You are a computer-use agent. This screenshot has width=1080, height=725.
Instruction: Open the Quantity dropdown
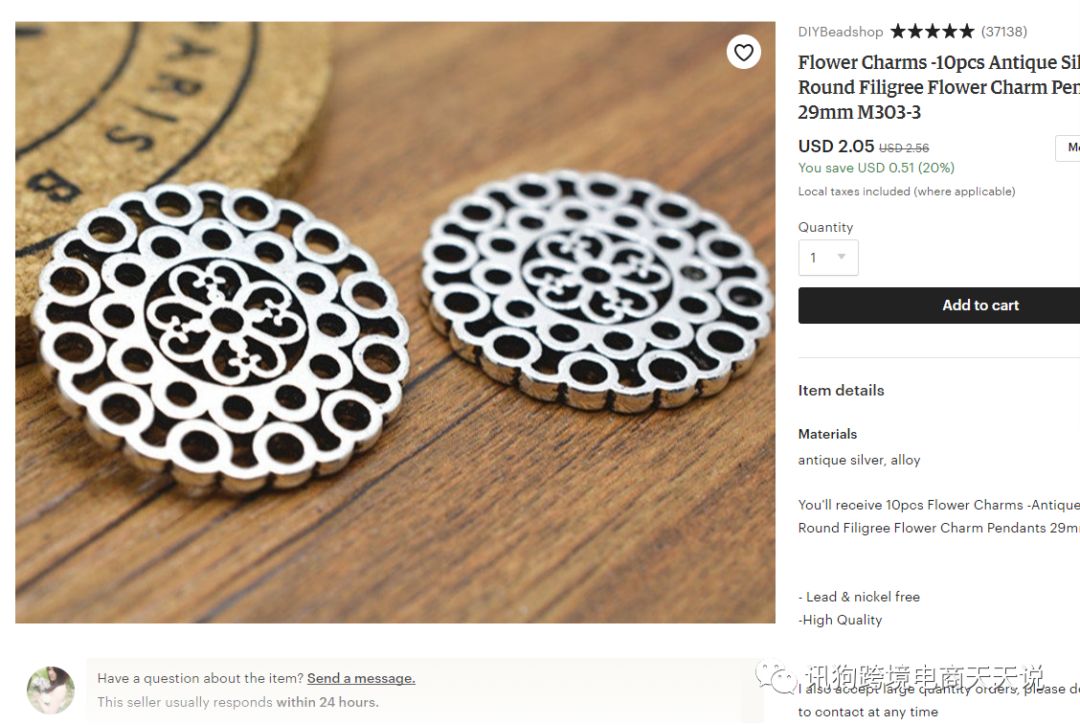coord(828,258)
